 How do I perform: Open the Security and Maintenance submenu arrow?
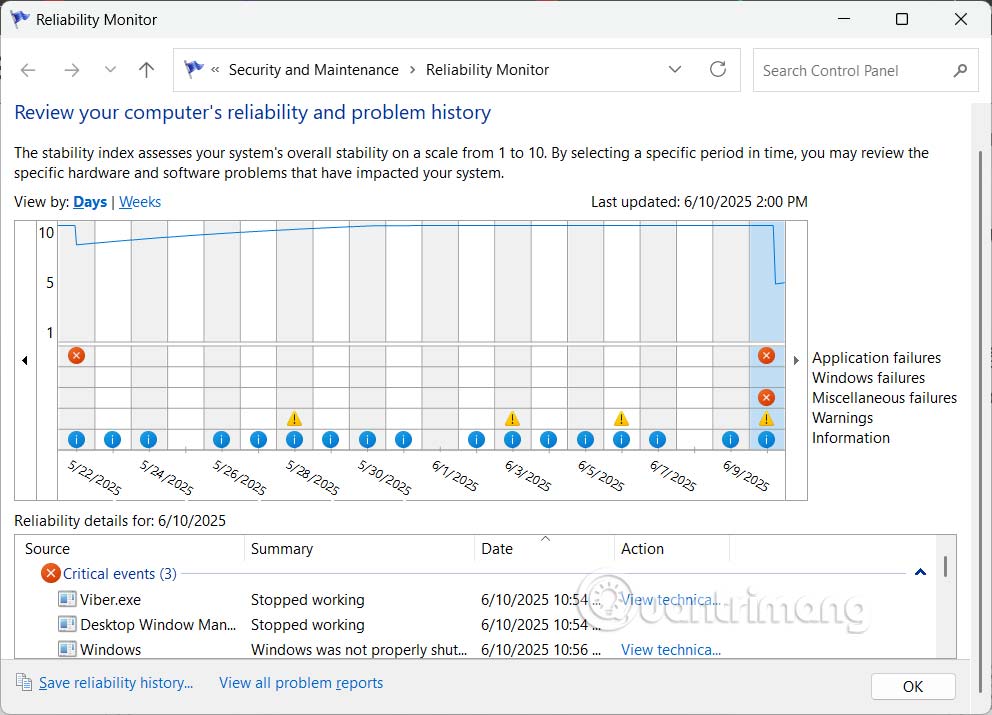(412, 70)
